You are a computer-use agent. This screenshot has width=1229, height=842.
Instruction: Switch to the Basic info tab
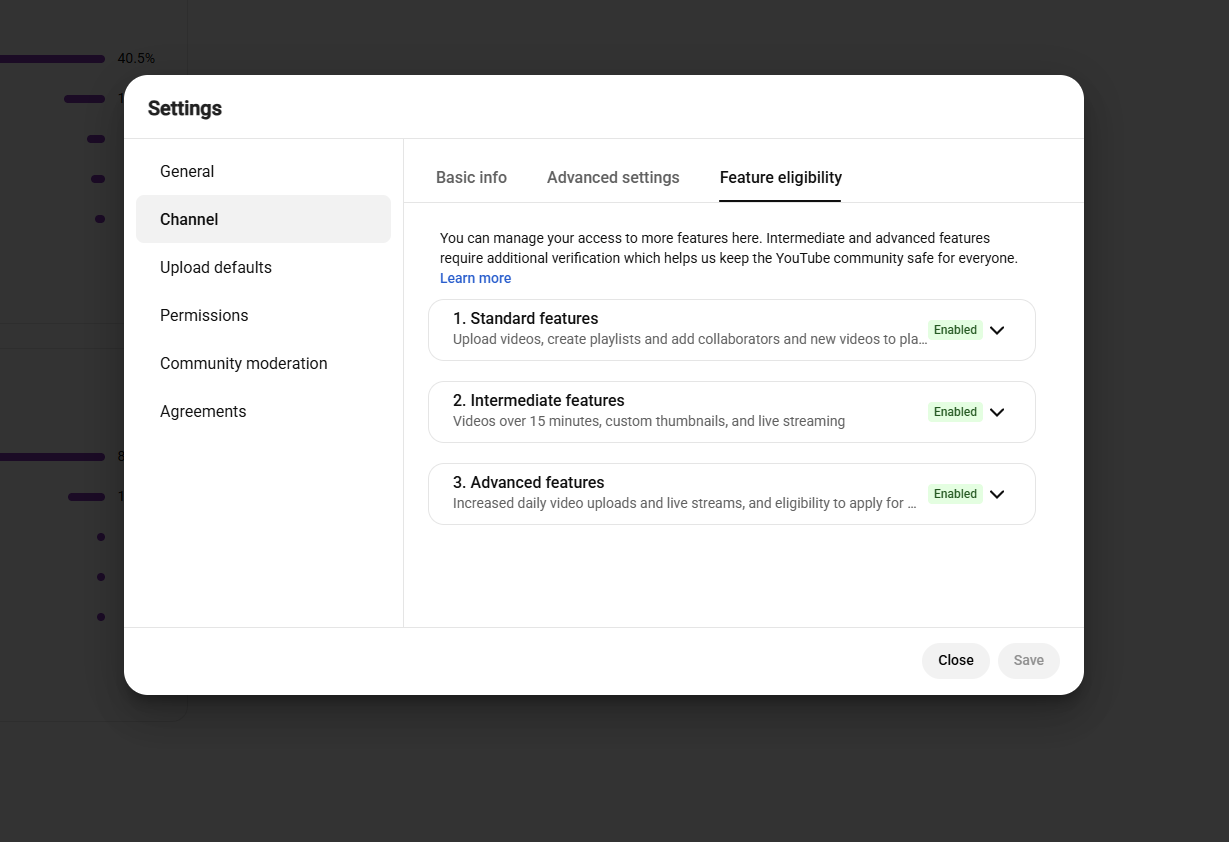471,177
